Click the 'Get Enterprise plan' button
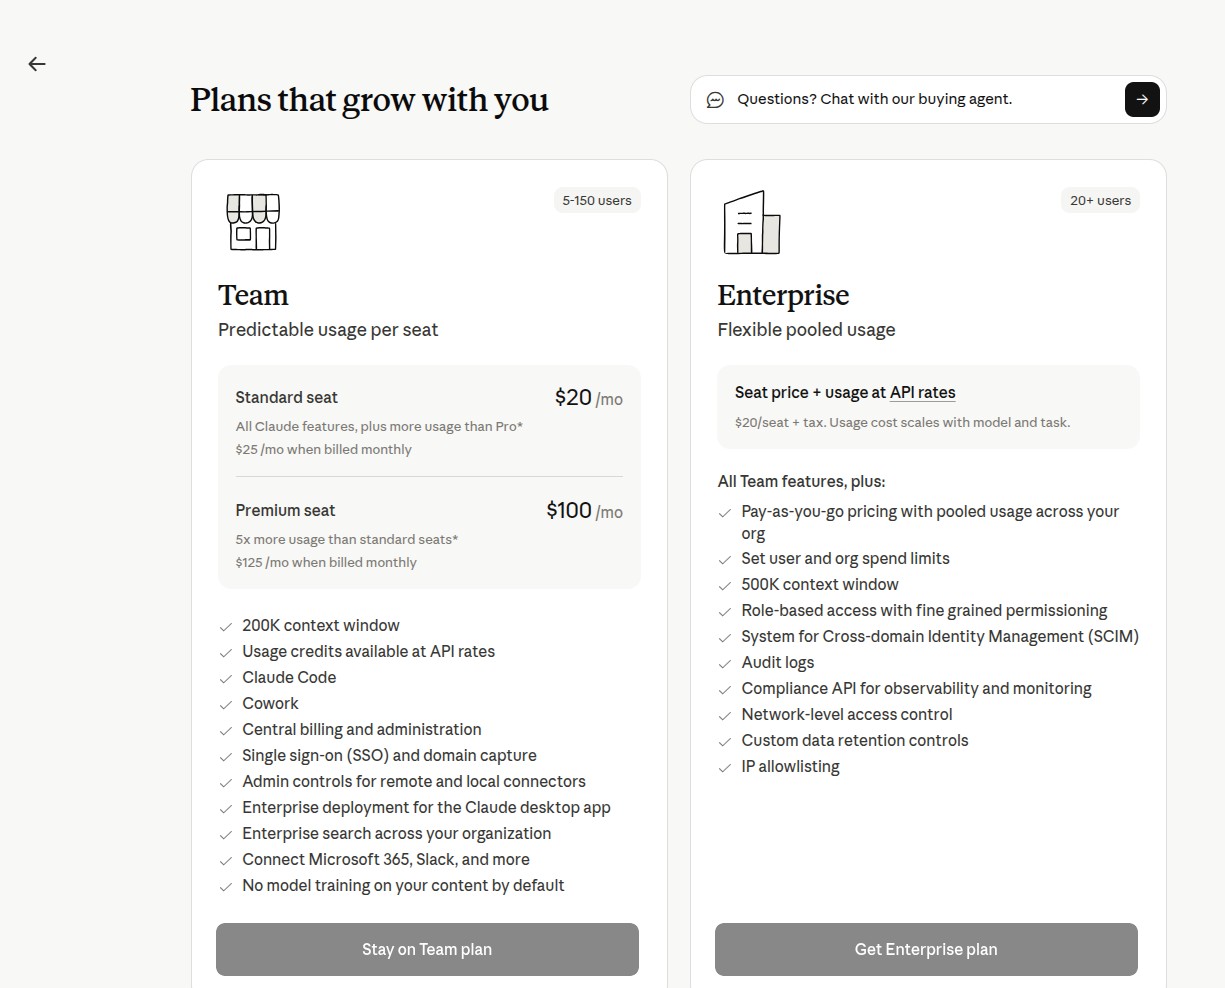This screenshot has width=1225, height=988. tap(926, 949)
